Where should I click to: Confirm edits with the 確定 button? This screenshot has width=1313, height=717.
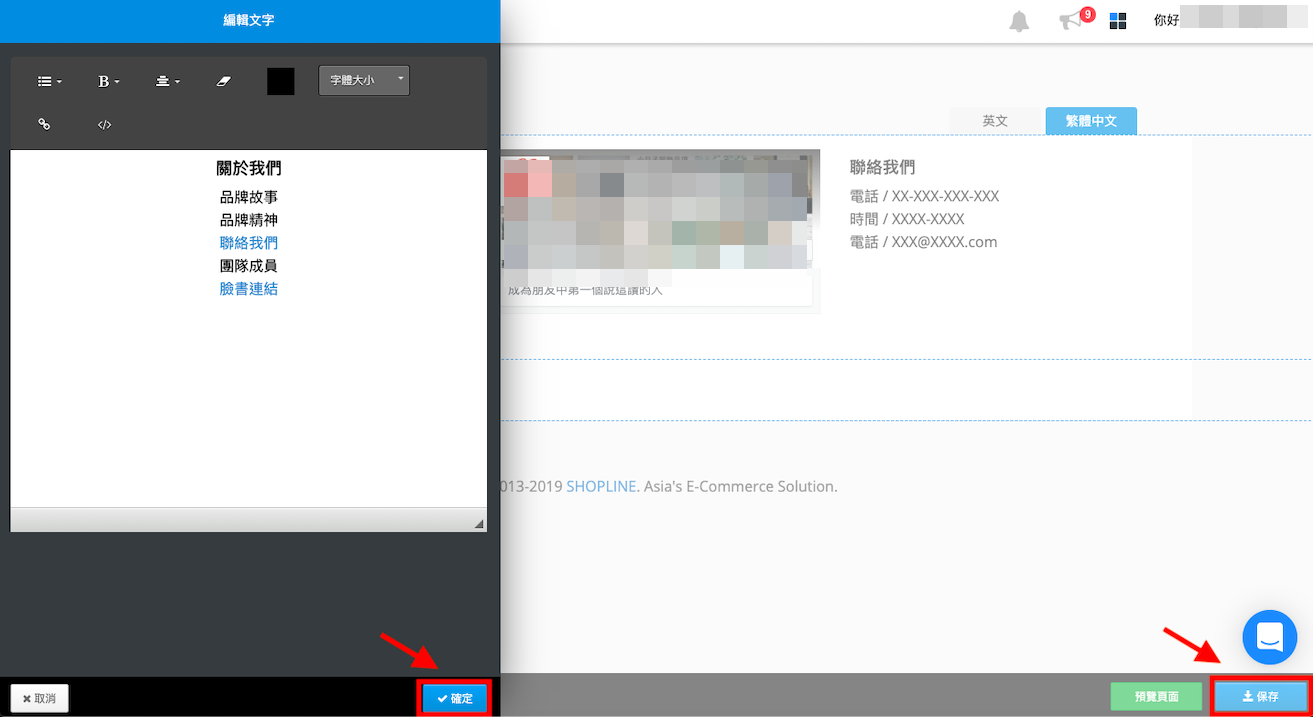click(x=455, y=698)
